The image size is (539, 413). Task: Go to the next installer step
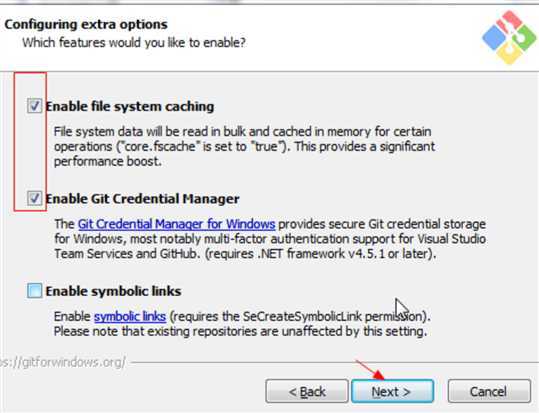tap(392, 391)
